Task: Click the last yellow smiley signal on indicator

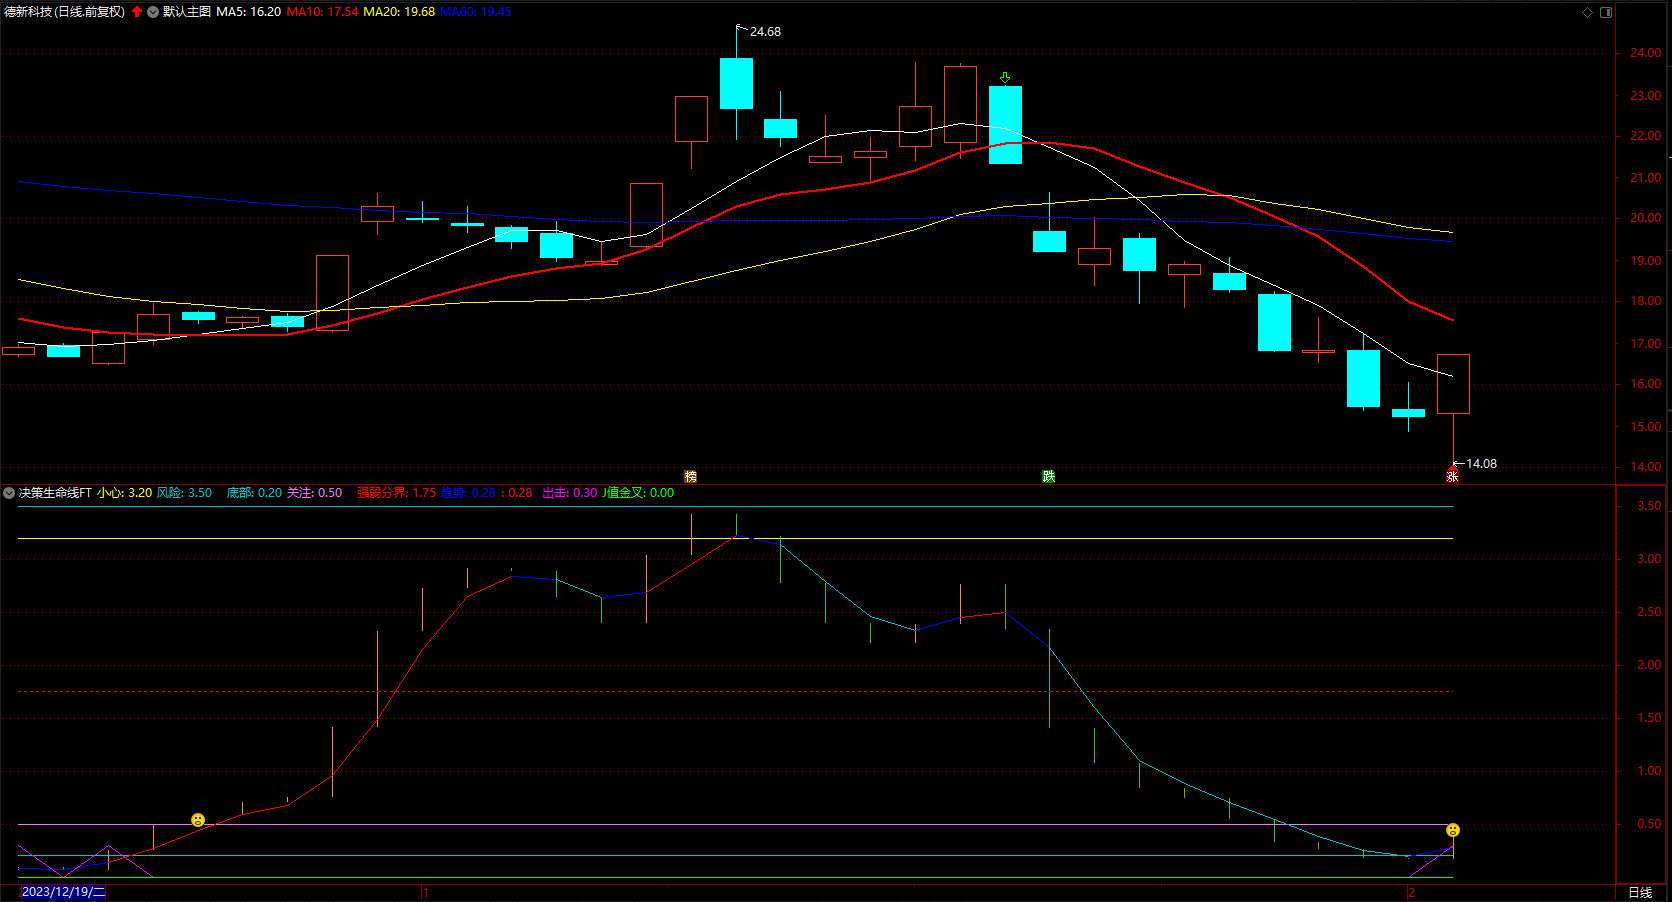Action: point(1453,830)
